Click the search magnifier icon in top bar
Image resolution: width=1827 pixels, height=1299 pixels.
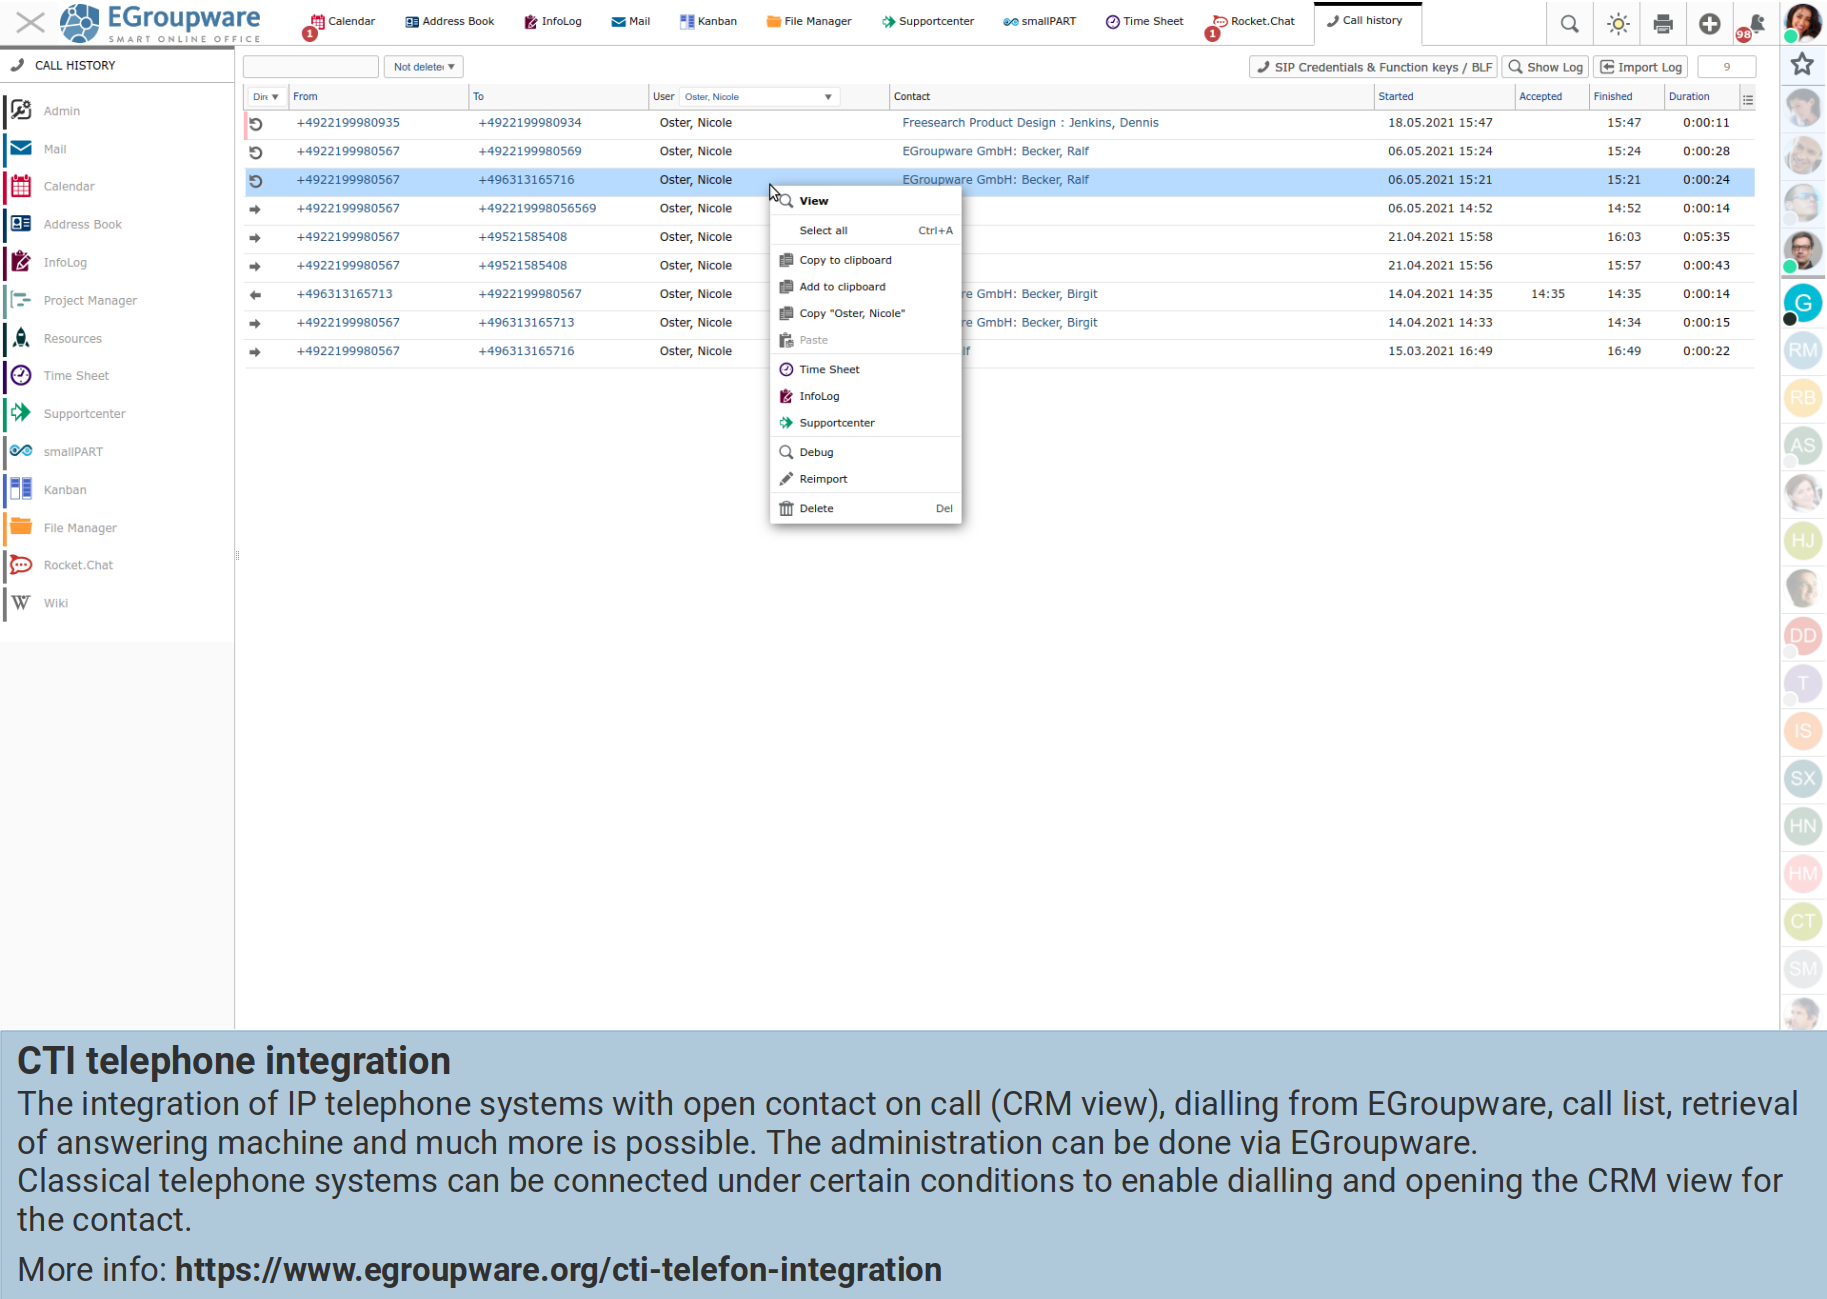click(1569, 24)
